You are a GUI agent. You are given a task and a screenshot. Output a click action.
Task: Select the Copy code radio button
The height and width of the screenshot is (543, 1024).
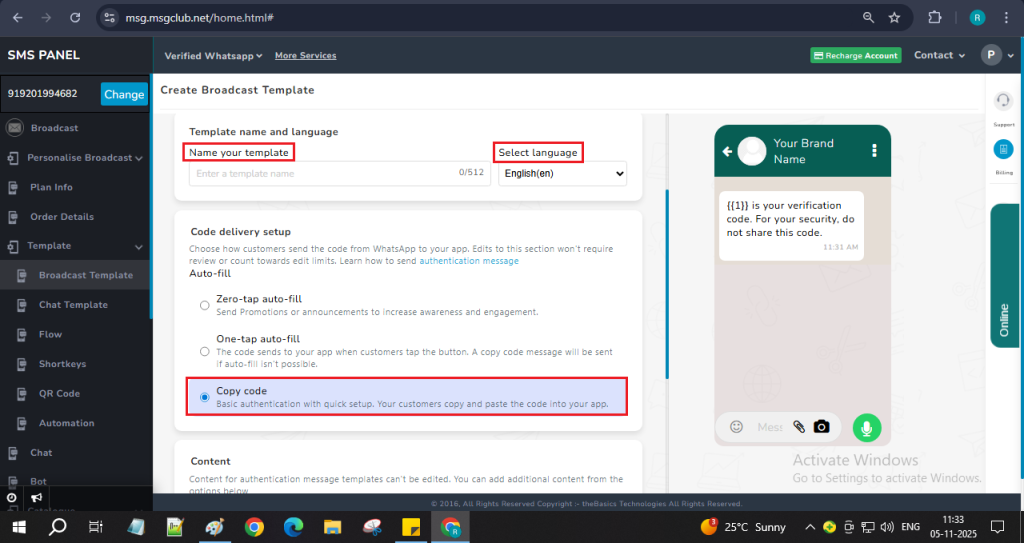[205, 397]
